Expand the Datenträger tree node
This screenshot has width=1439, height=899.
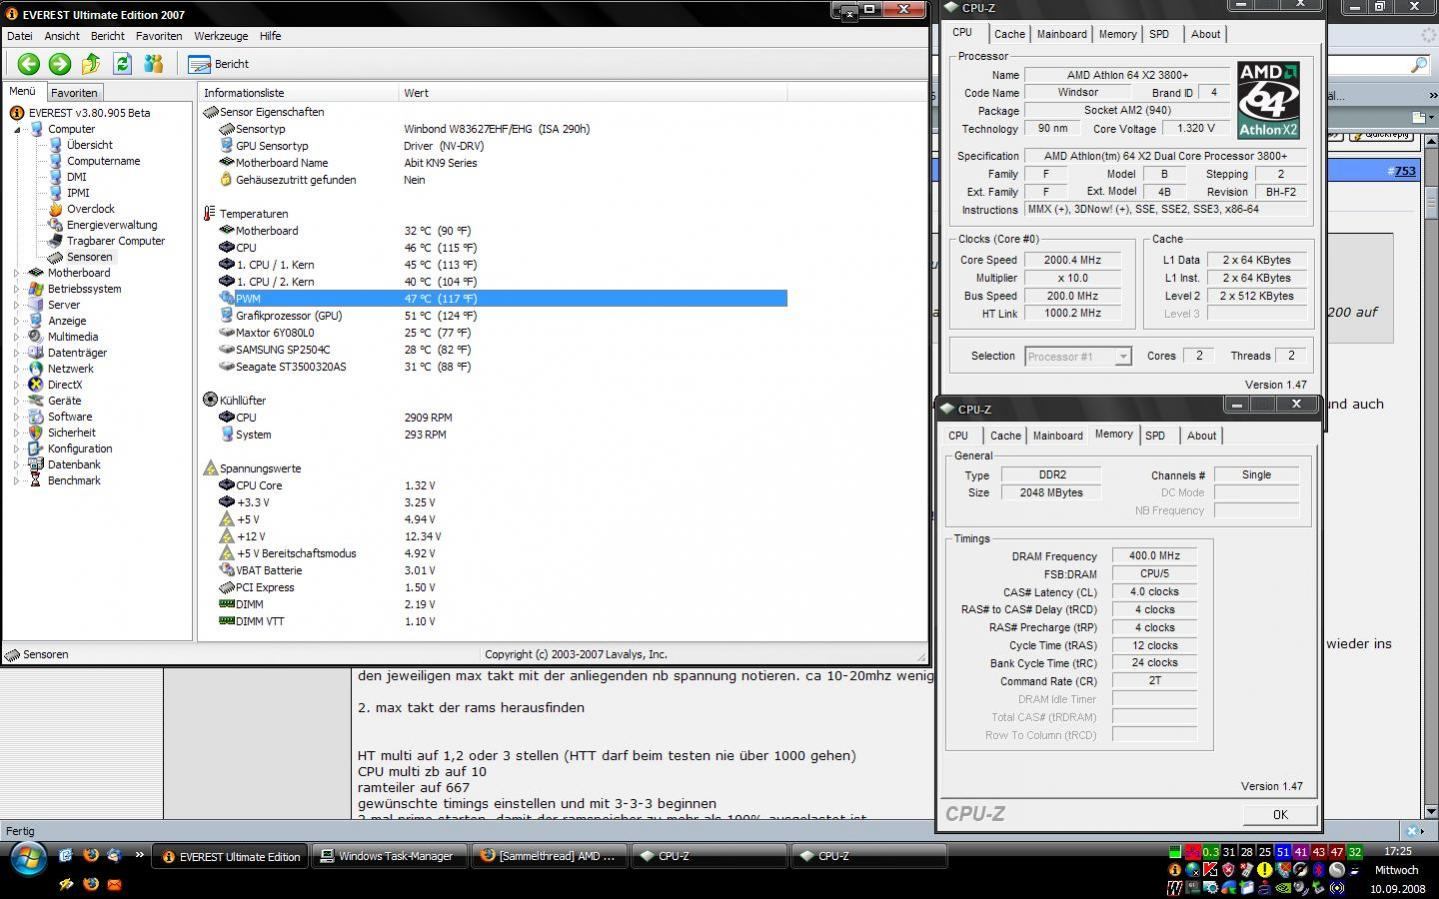click(16, 353)
